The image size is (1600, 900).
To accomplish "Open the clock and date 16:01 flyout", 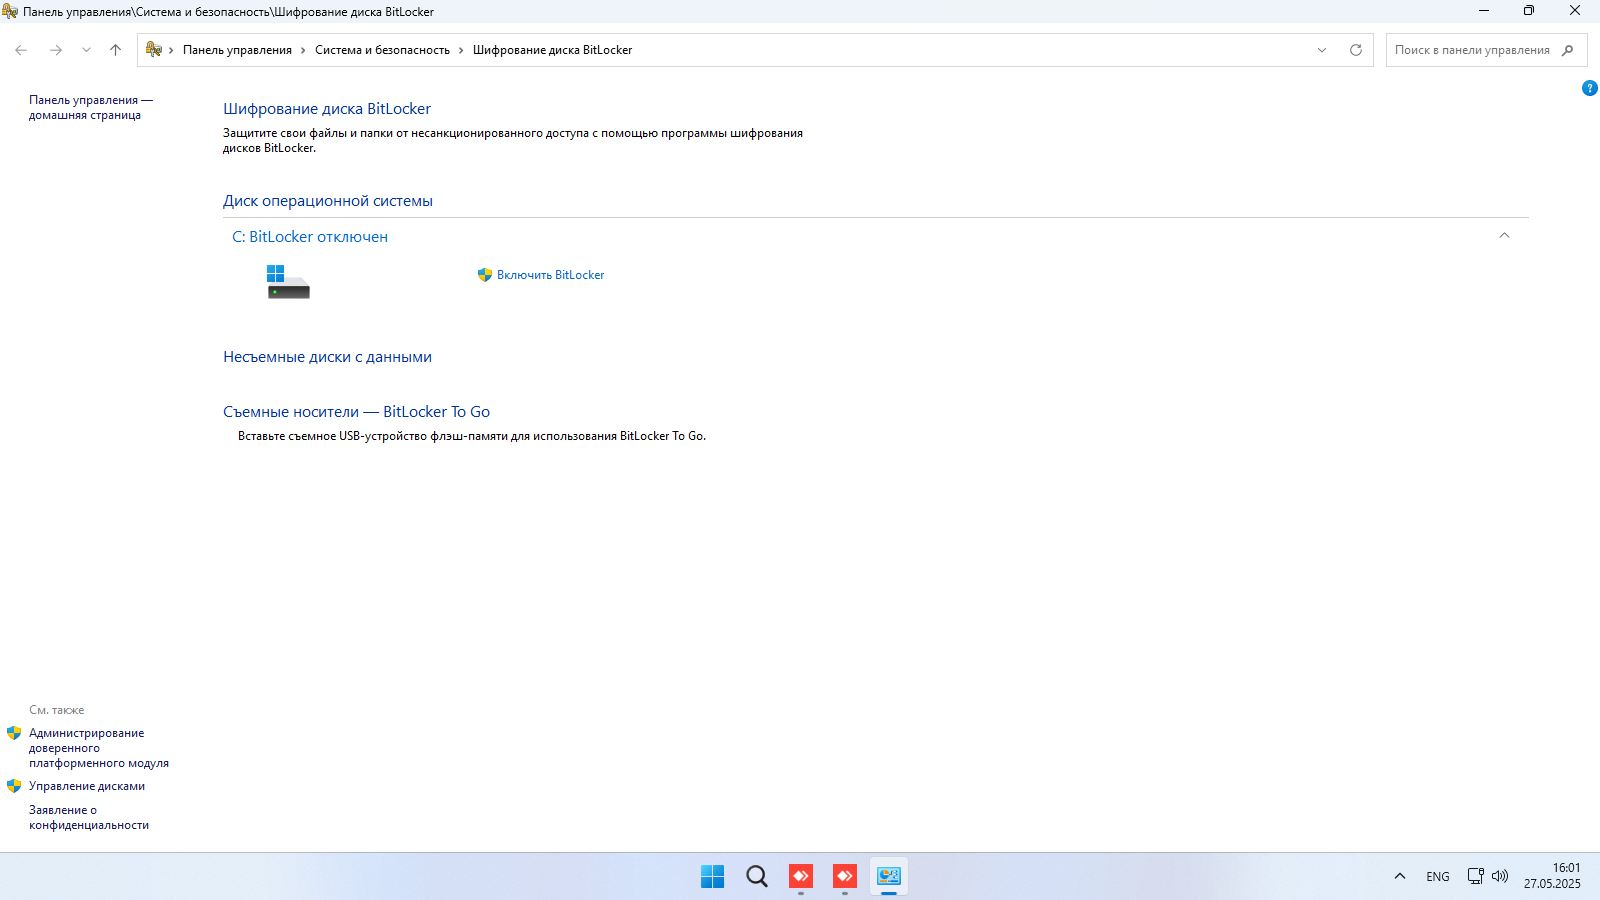I will [1552, 876].
